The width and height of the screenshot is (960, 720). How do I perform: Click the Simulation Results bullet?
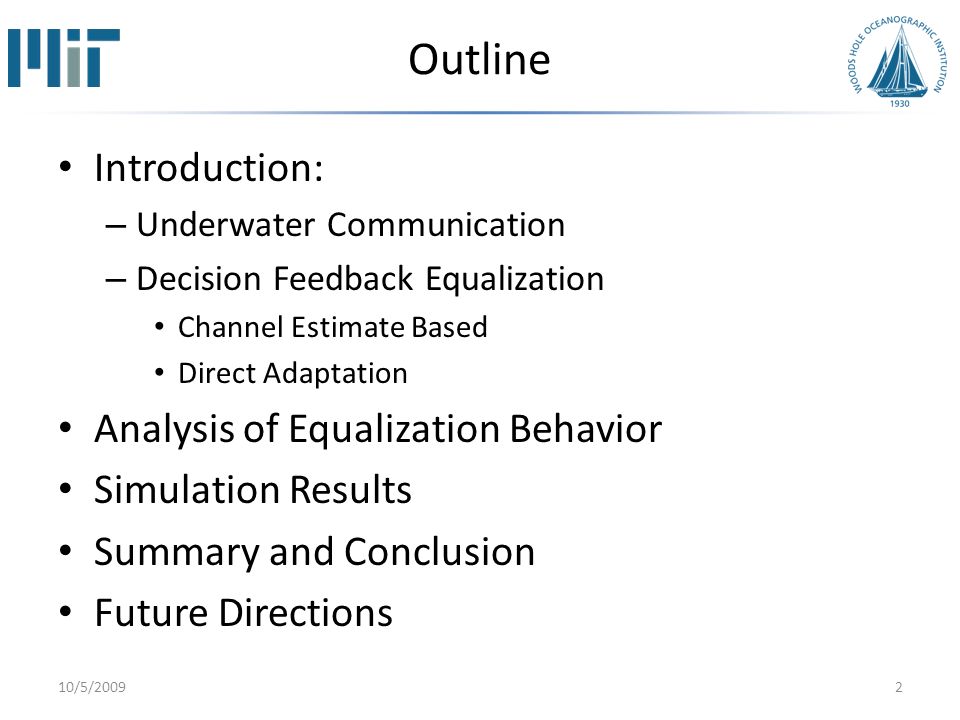click(x=253, y=490)
